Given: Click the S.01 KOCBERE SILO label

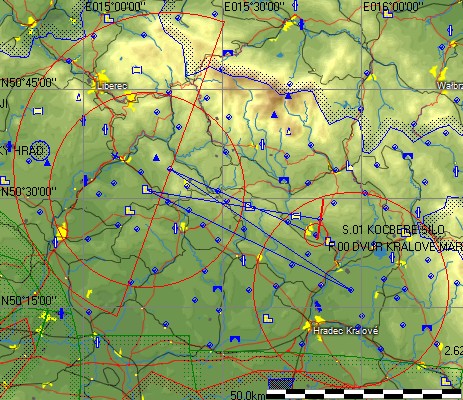Looking at the screenshot, I should [393, 230].
